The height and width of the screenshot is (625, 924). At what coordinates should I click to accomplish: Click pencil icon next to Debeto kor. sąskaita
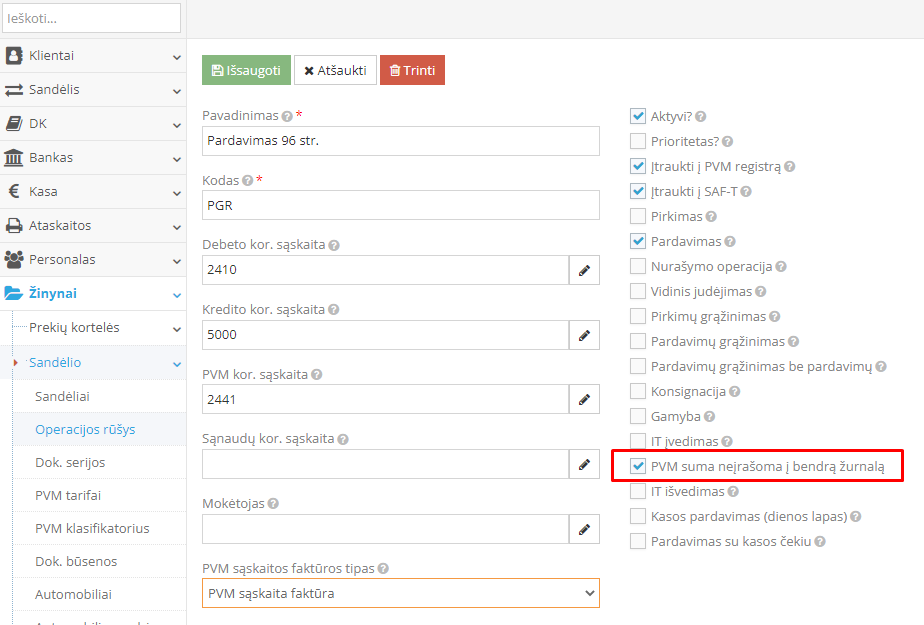tap(584, 270)
